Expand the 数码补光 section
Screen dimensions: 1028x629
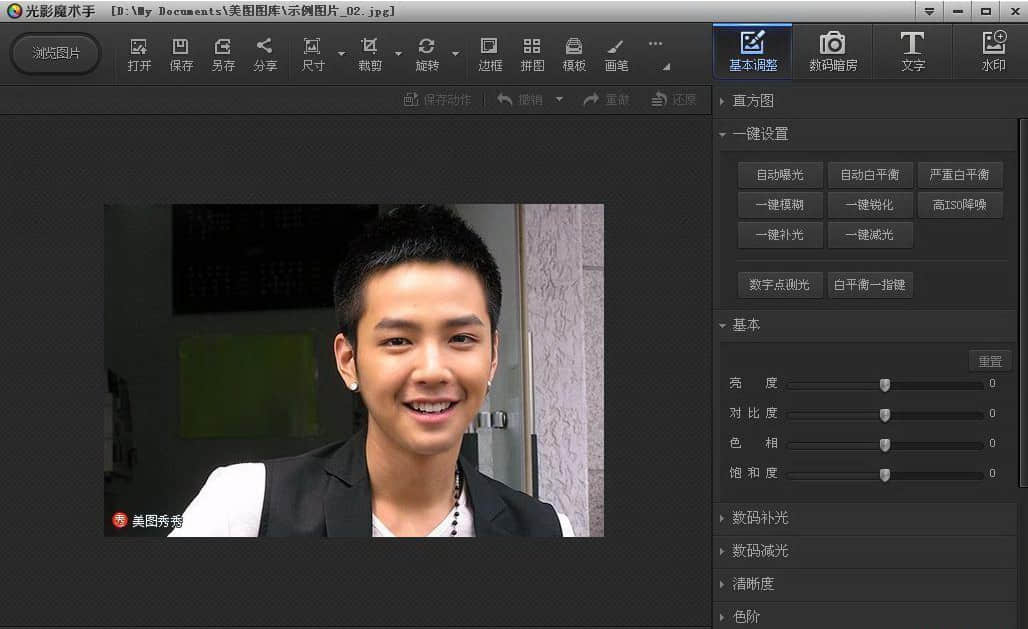coord(760,518)
